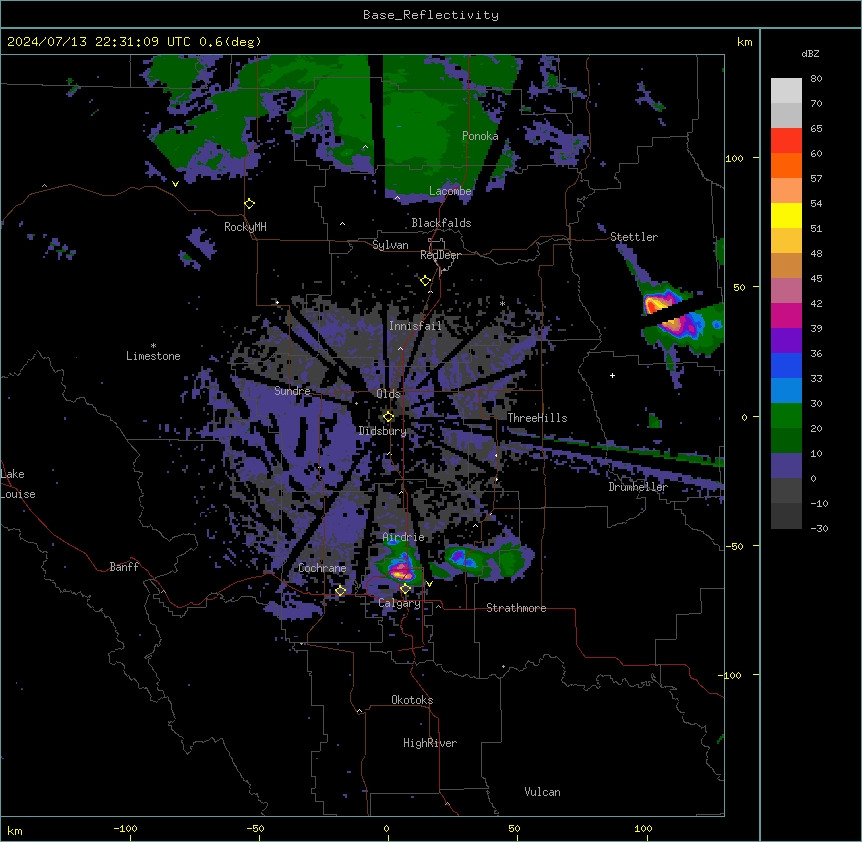Click the -100 tick on bottom axis
The width and height of the screenshot is (862, 842).
125,829
